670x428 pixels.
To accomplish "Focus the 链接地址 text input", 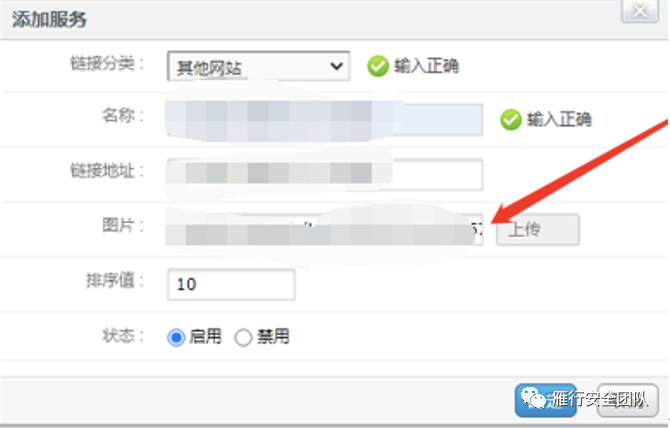I will [325, 174].
